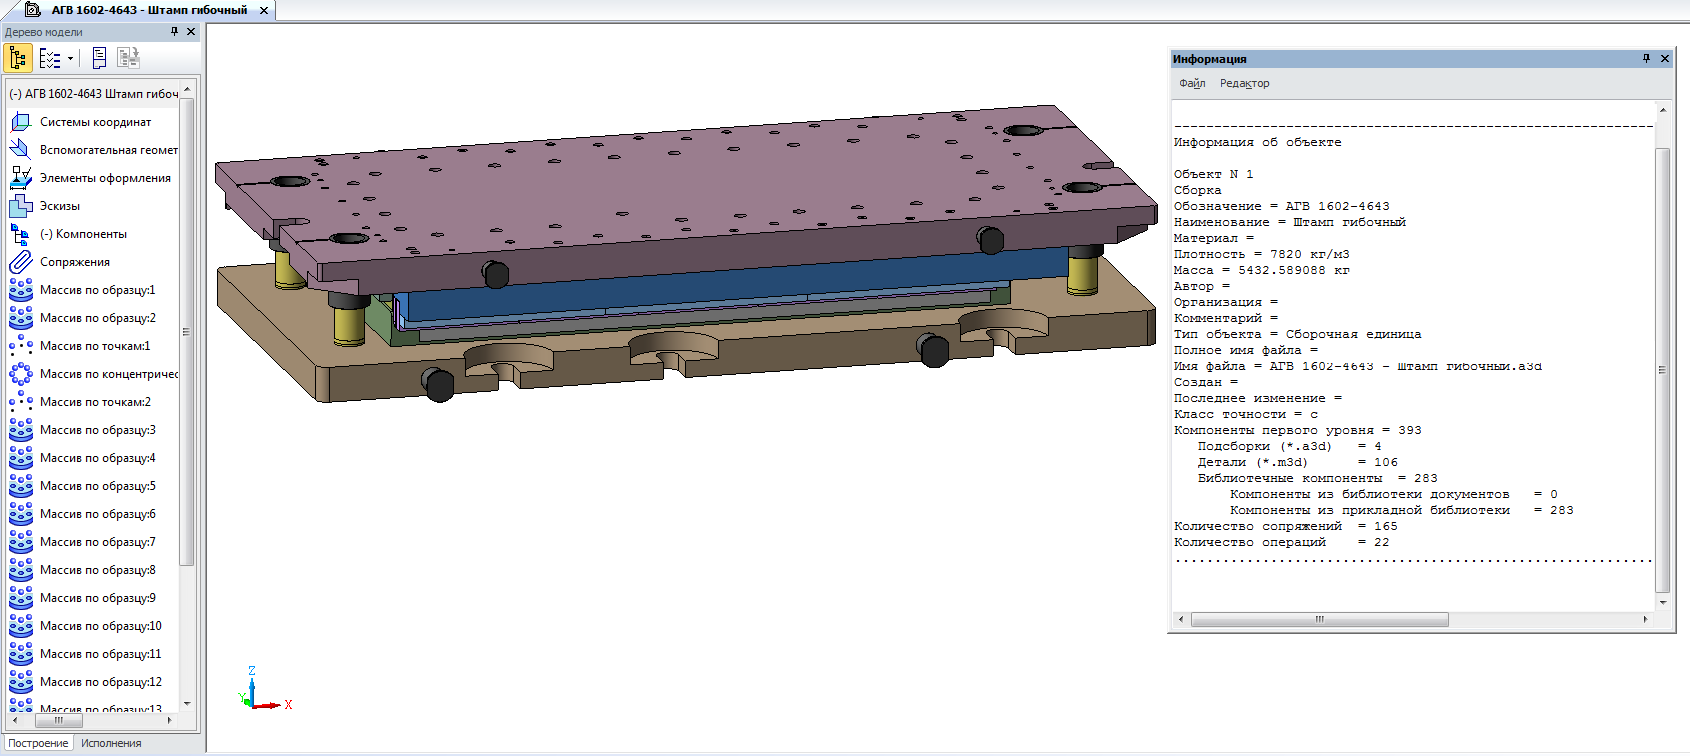The image size is (1690, 756).
Task: Select the Построение tab at bottom
Action: 38,743
